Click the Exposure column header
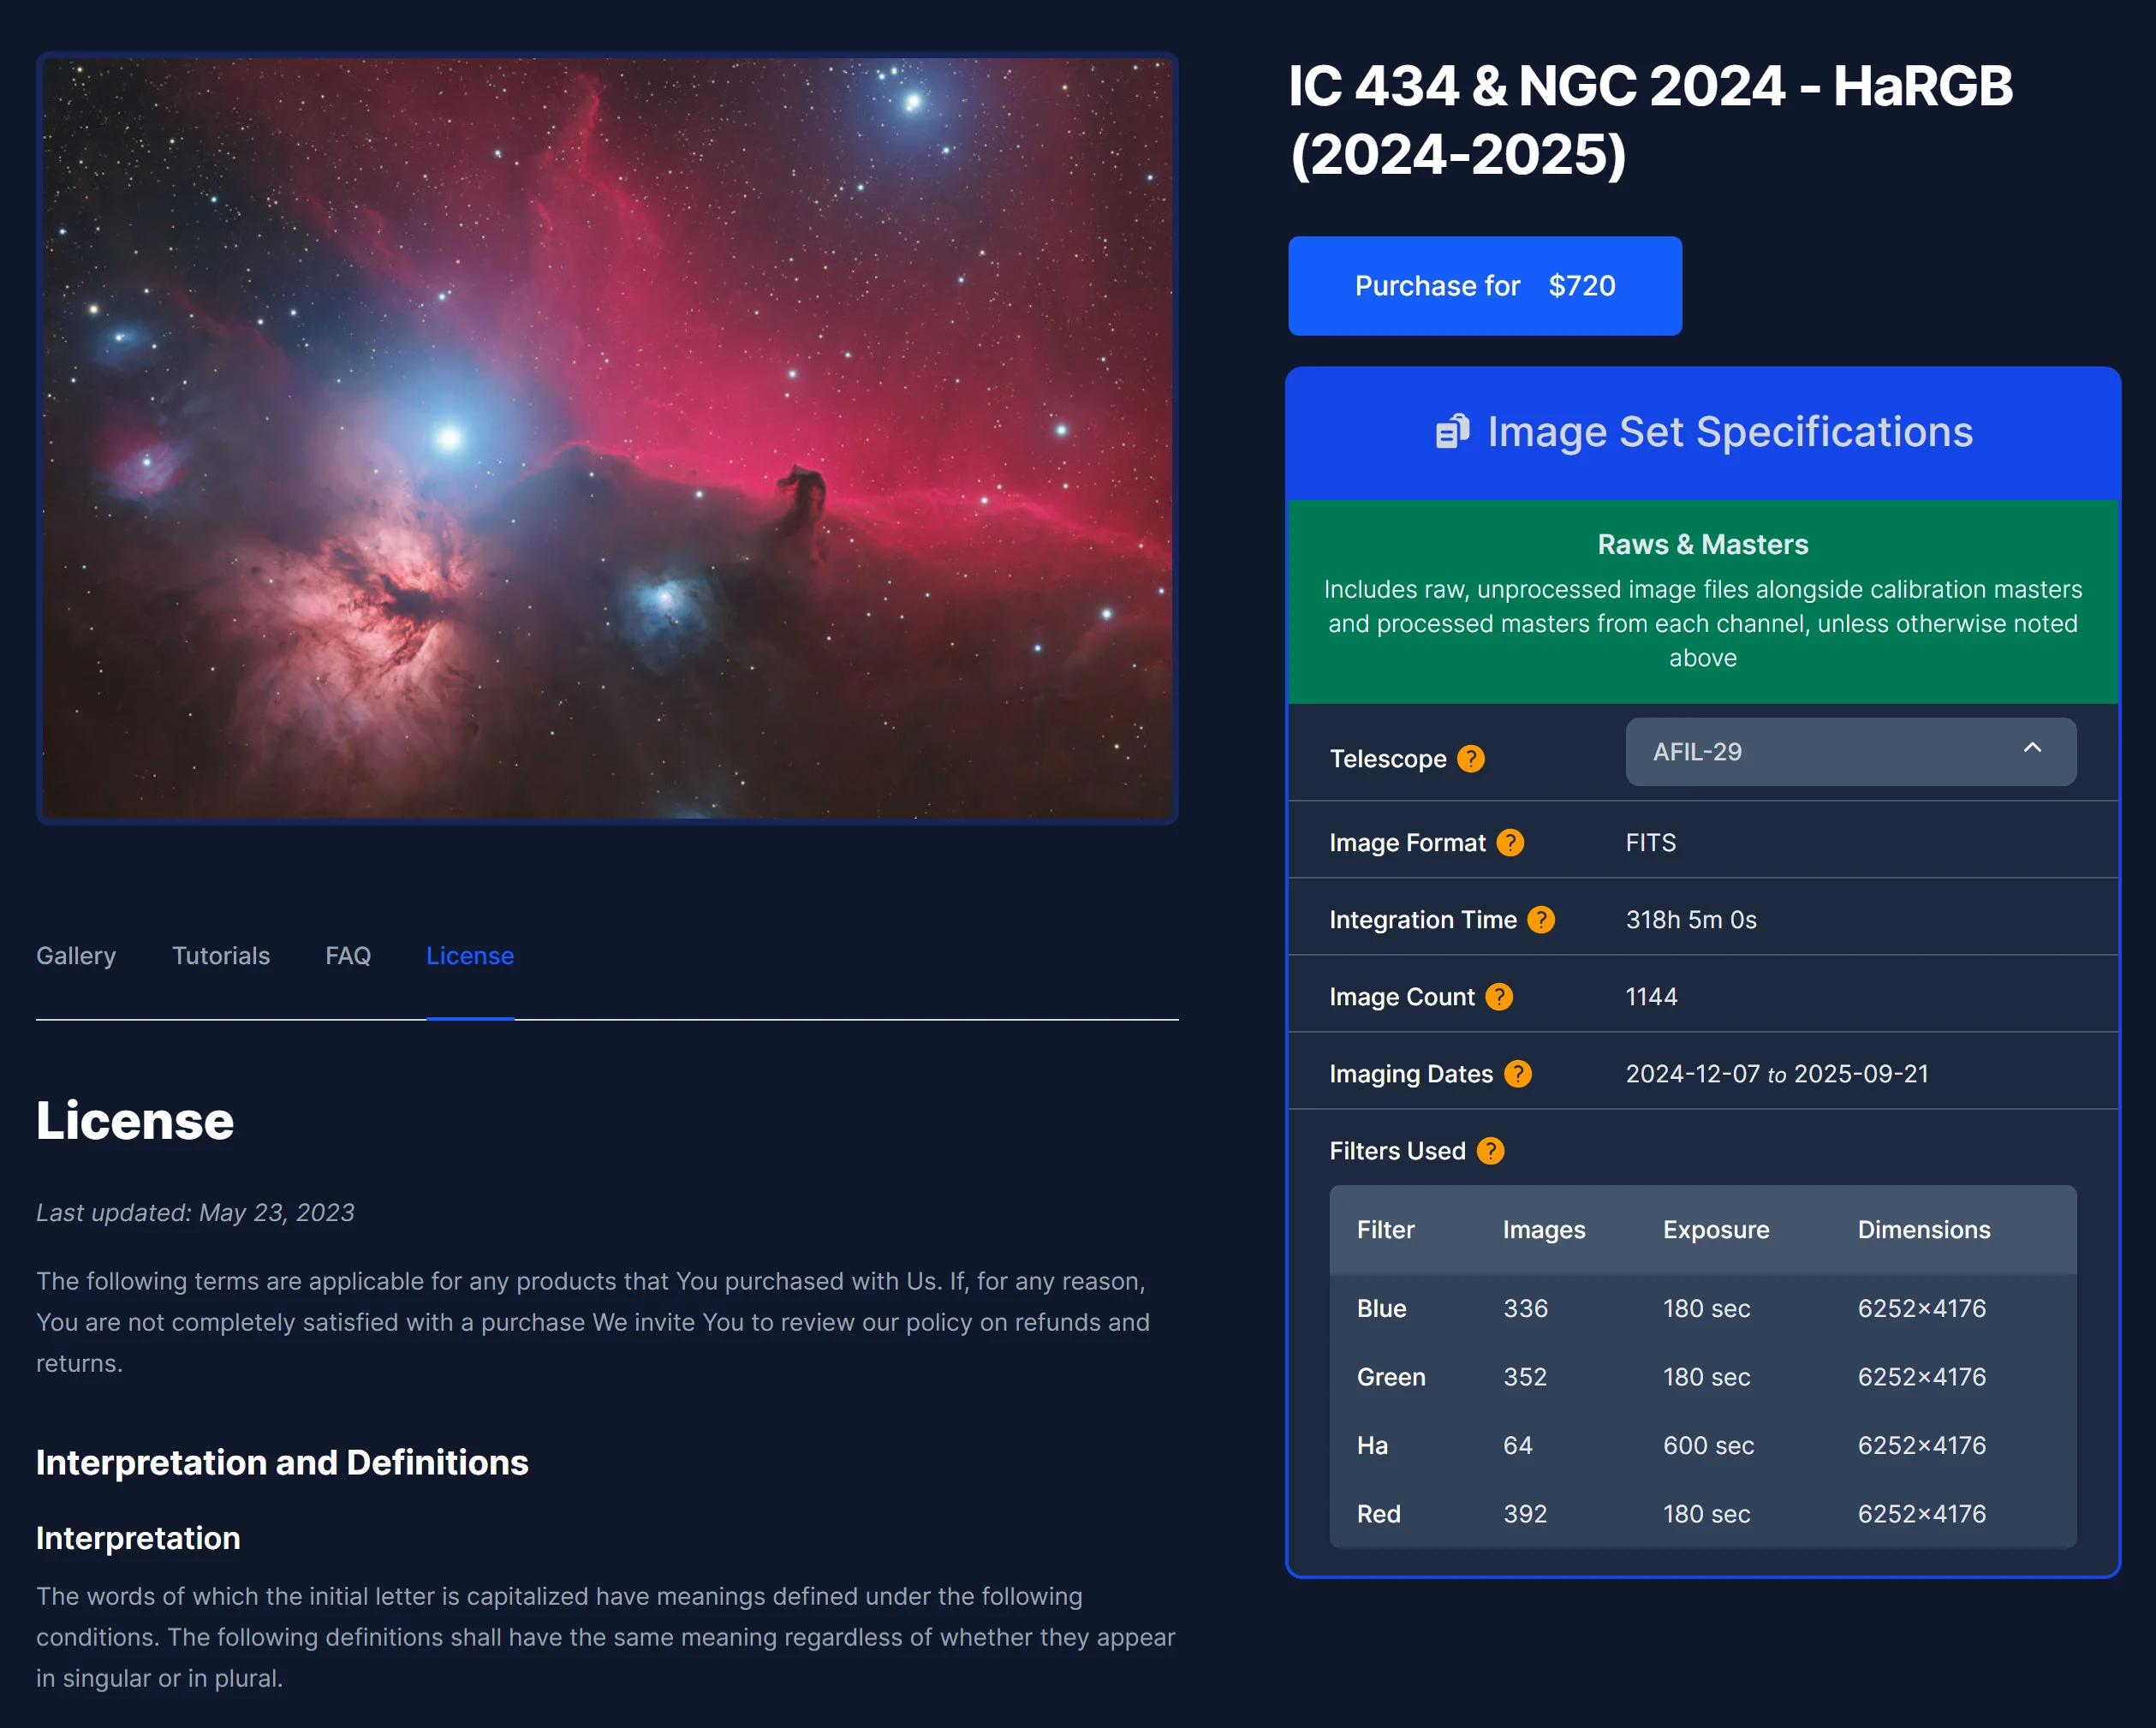The height and width of the screenshot is (1728, 2156). click(1715, 1230)
